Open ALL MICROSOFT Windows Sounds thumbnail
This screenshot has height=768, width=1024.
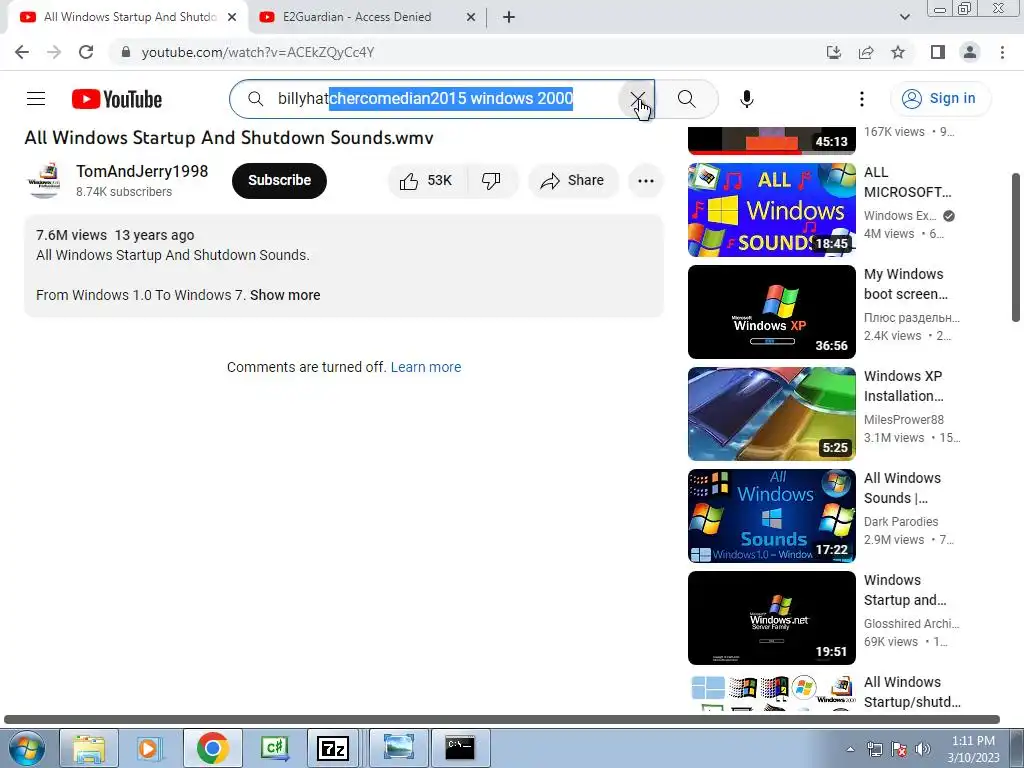click(x=771, y=210)
